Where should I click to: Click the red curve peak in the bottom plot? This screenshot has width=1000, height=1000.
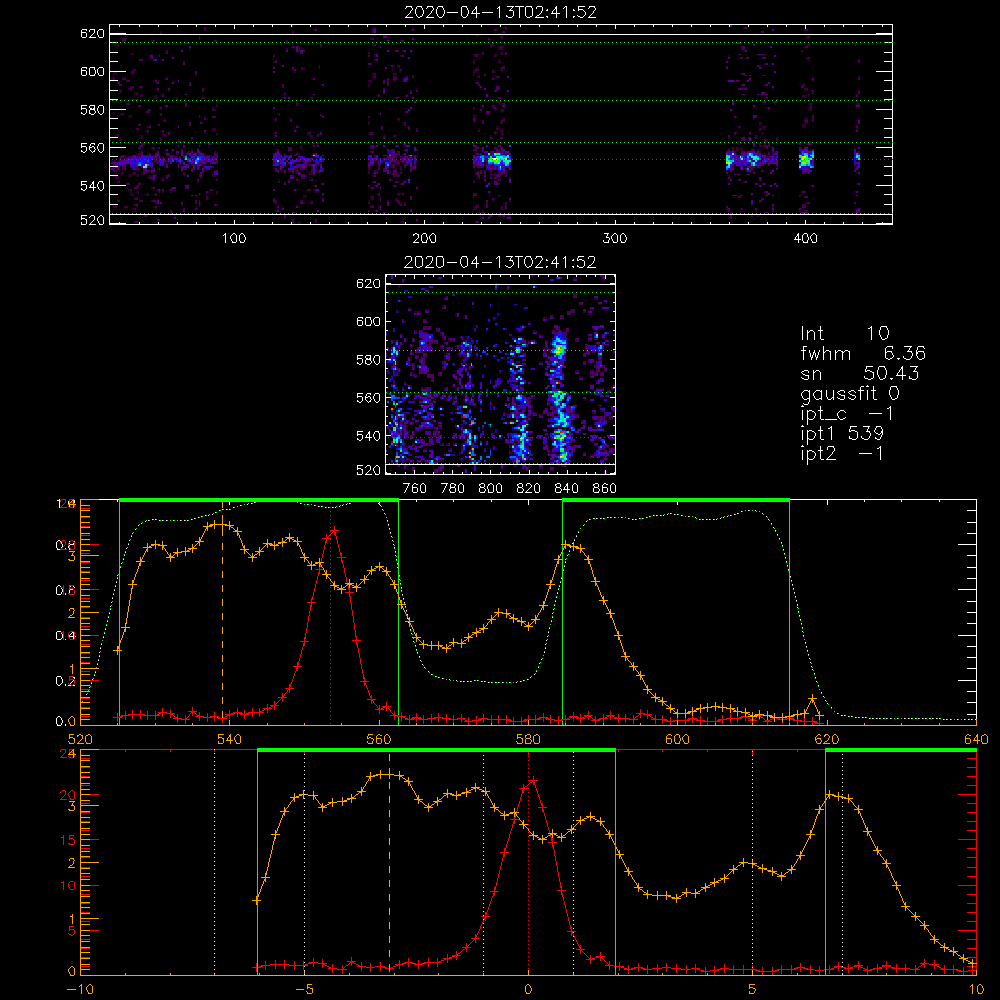coord(533,781)
